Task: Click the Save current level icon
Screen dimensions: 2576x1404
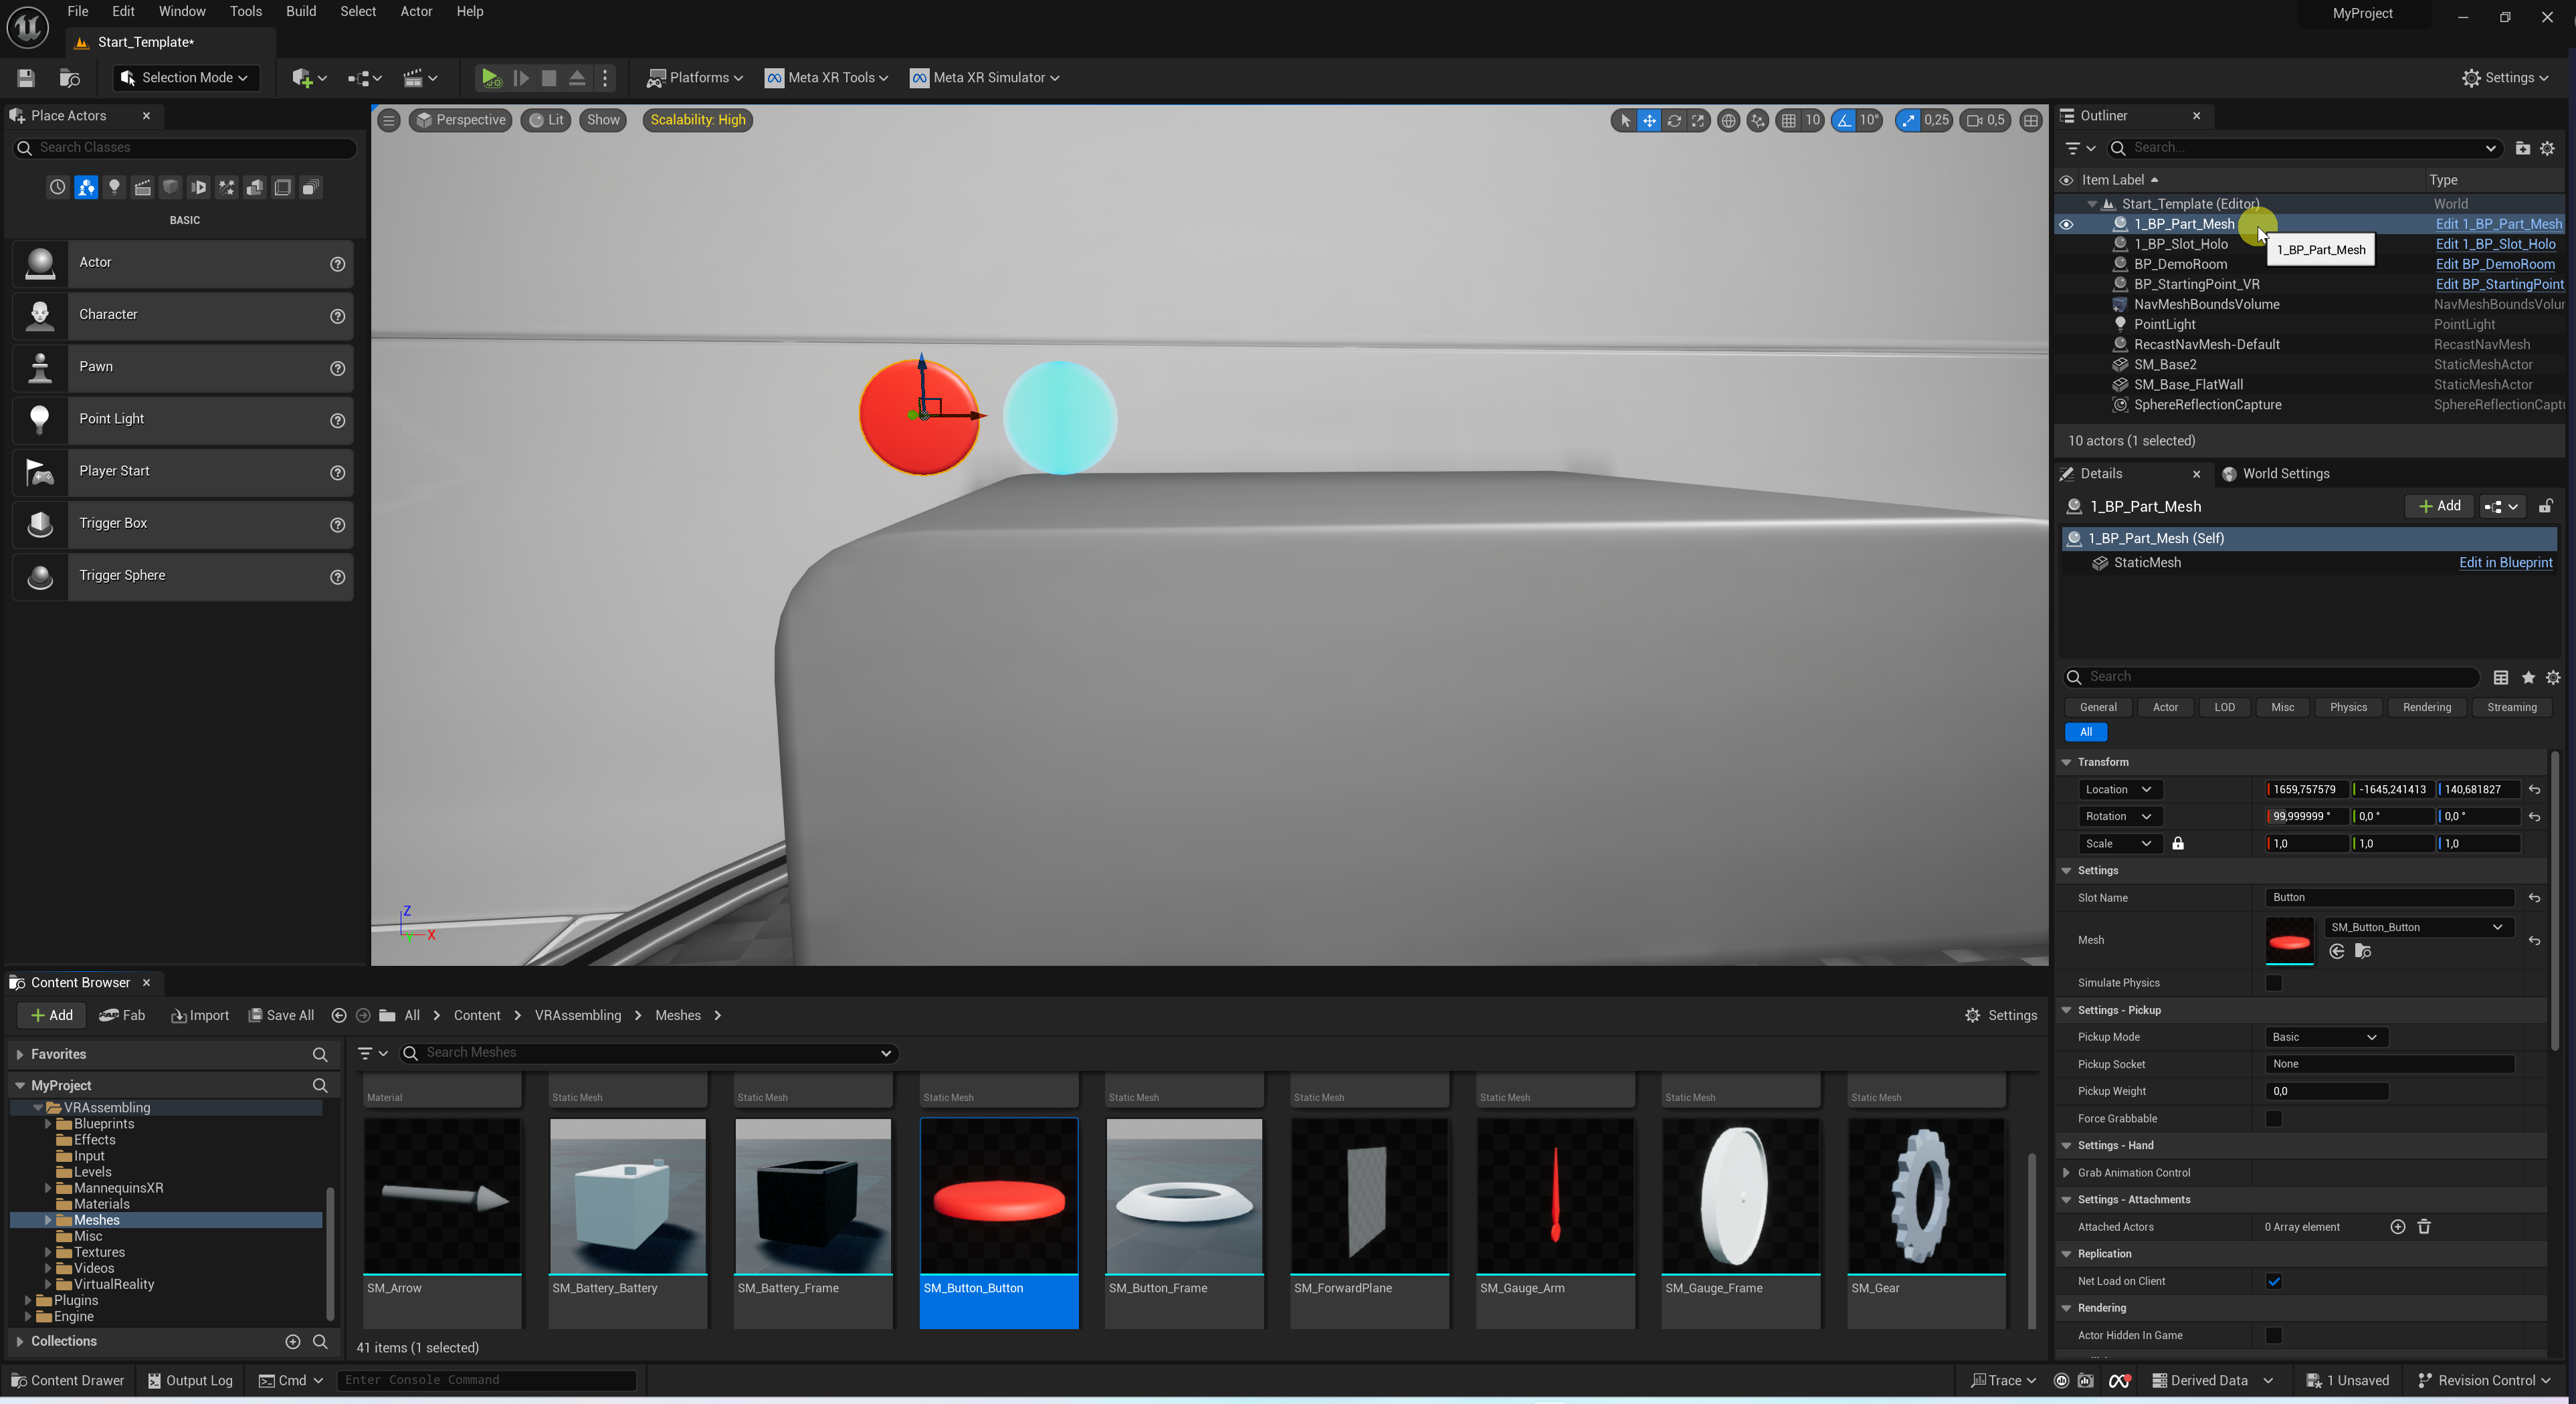Action: 26,77
